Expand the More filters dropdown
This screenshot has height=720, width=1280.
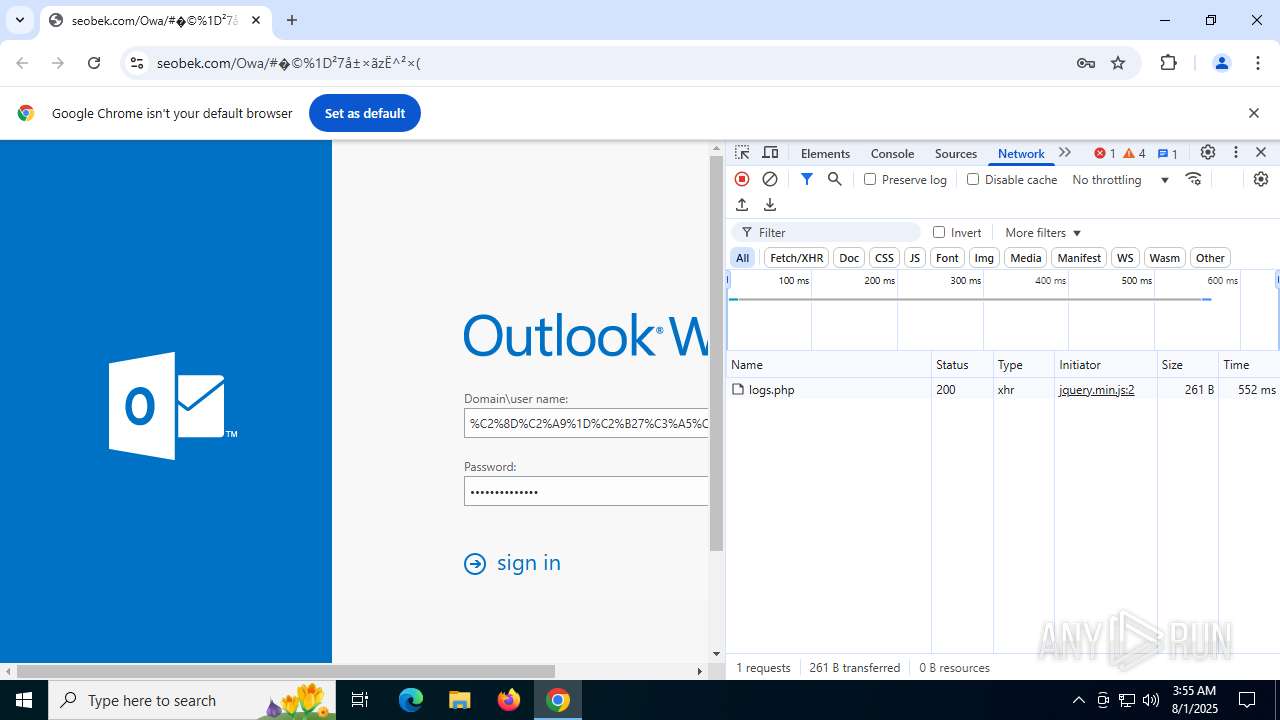click(x=1043, y=232)
